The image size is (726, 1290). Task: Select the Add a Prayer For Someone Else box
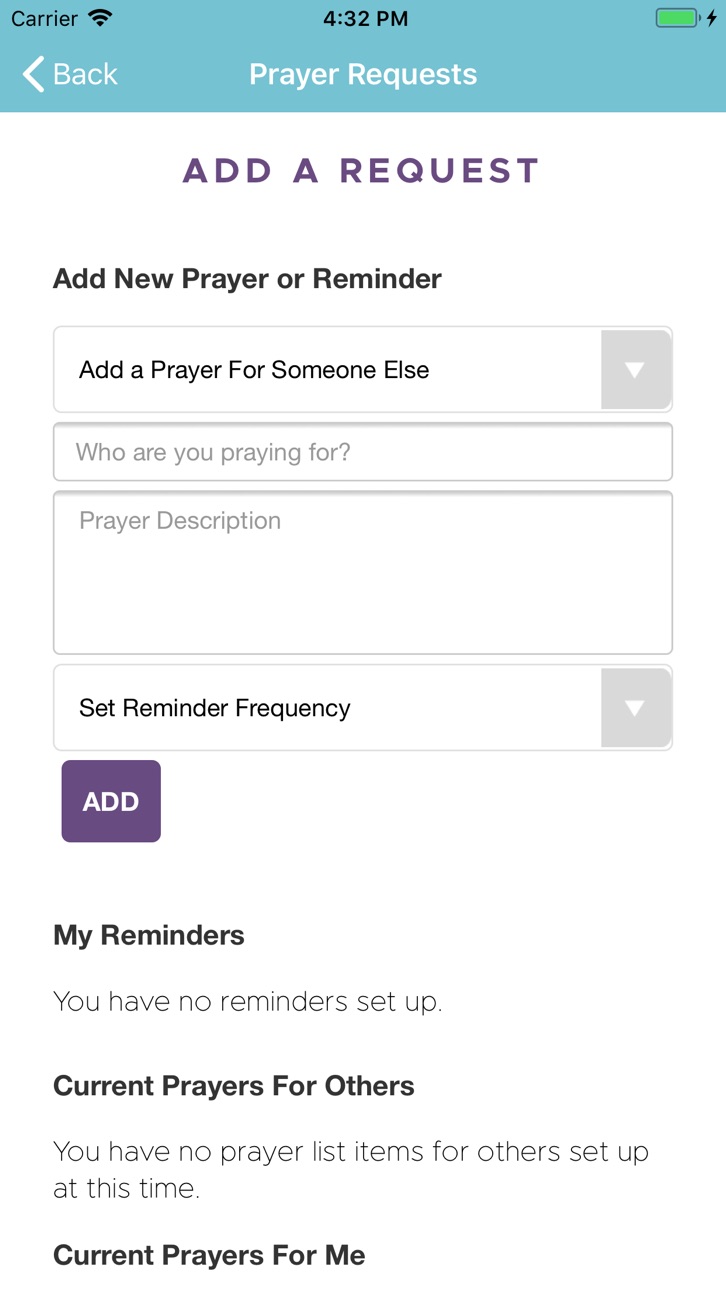pyautogui.click(x=363, y=370)
